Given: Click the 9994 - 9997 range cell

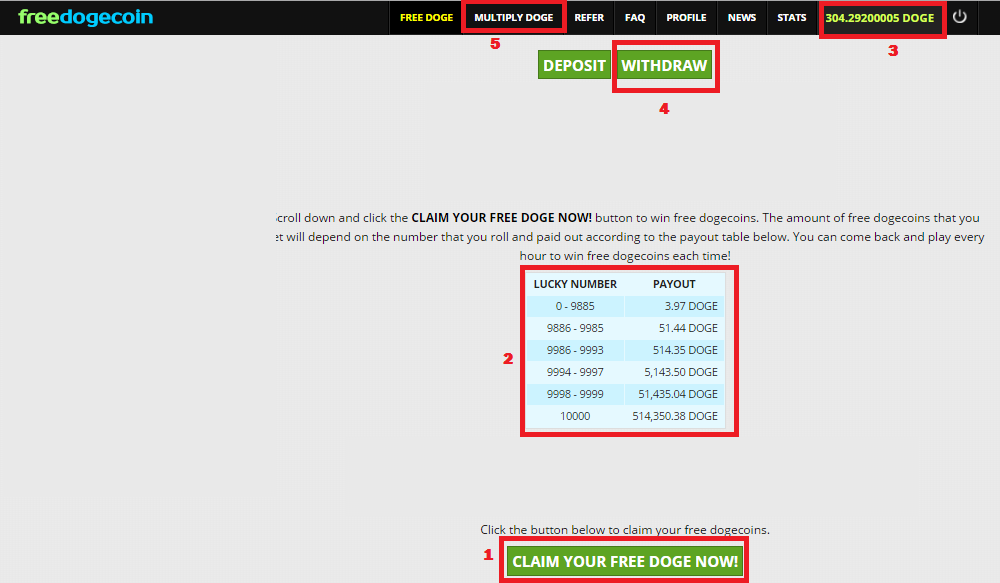Looking at the screenshot, I should 575,372.
